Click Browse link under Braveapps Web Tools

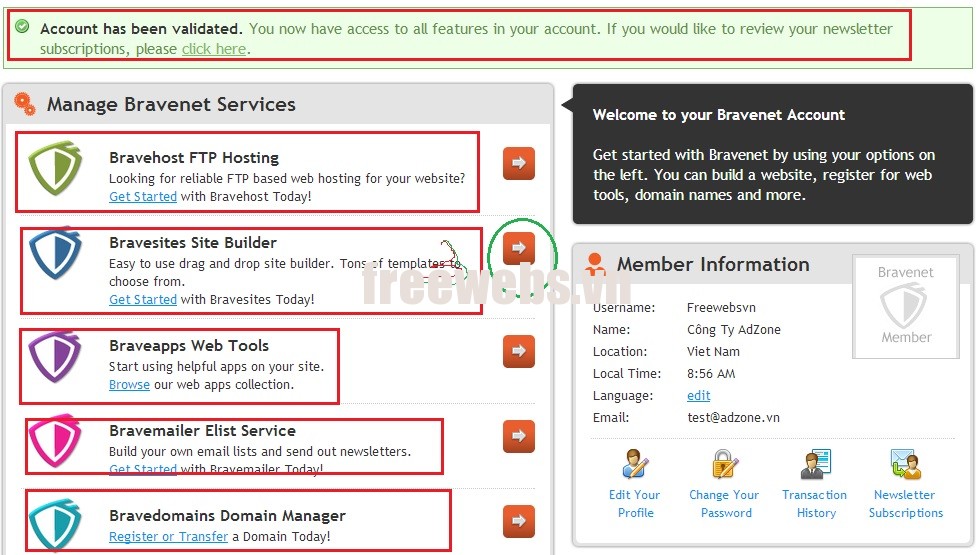pos(129,385)
